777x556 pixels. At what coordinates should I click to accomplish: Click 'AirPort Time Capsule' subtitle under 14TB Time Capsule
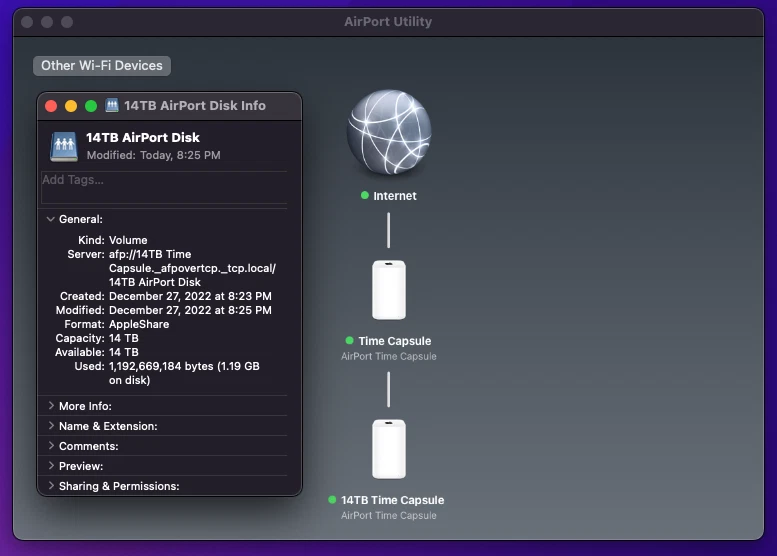(x=389, y=515)
